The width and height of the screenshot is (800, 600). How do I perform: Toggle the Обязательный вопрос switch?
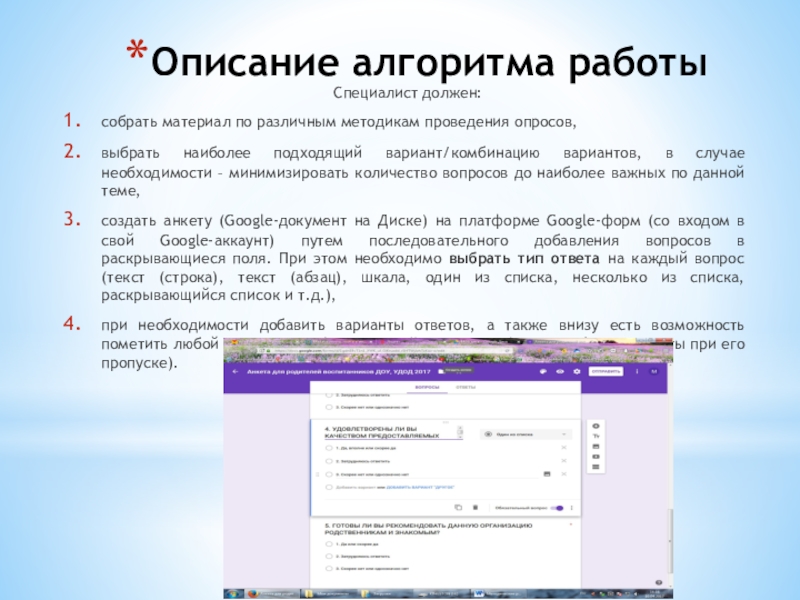tap(559, 508)
